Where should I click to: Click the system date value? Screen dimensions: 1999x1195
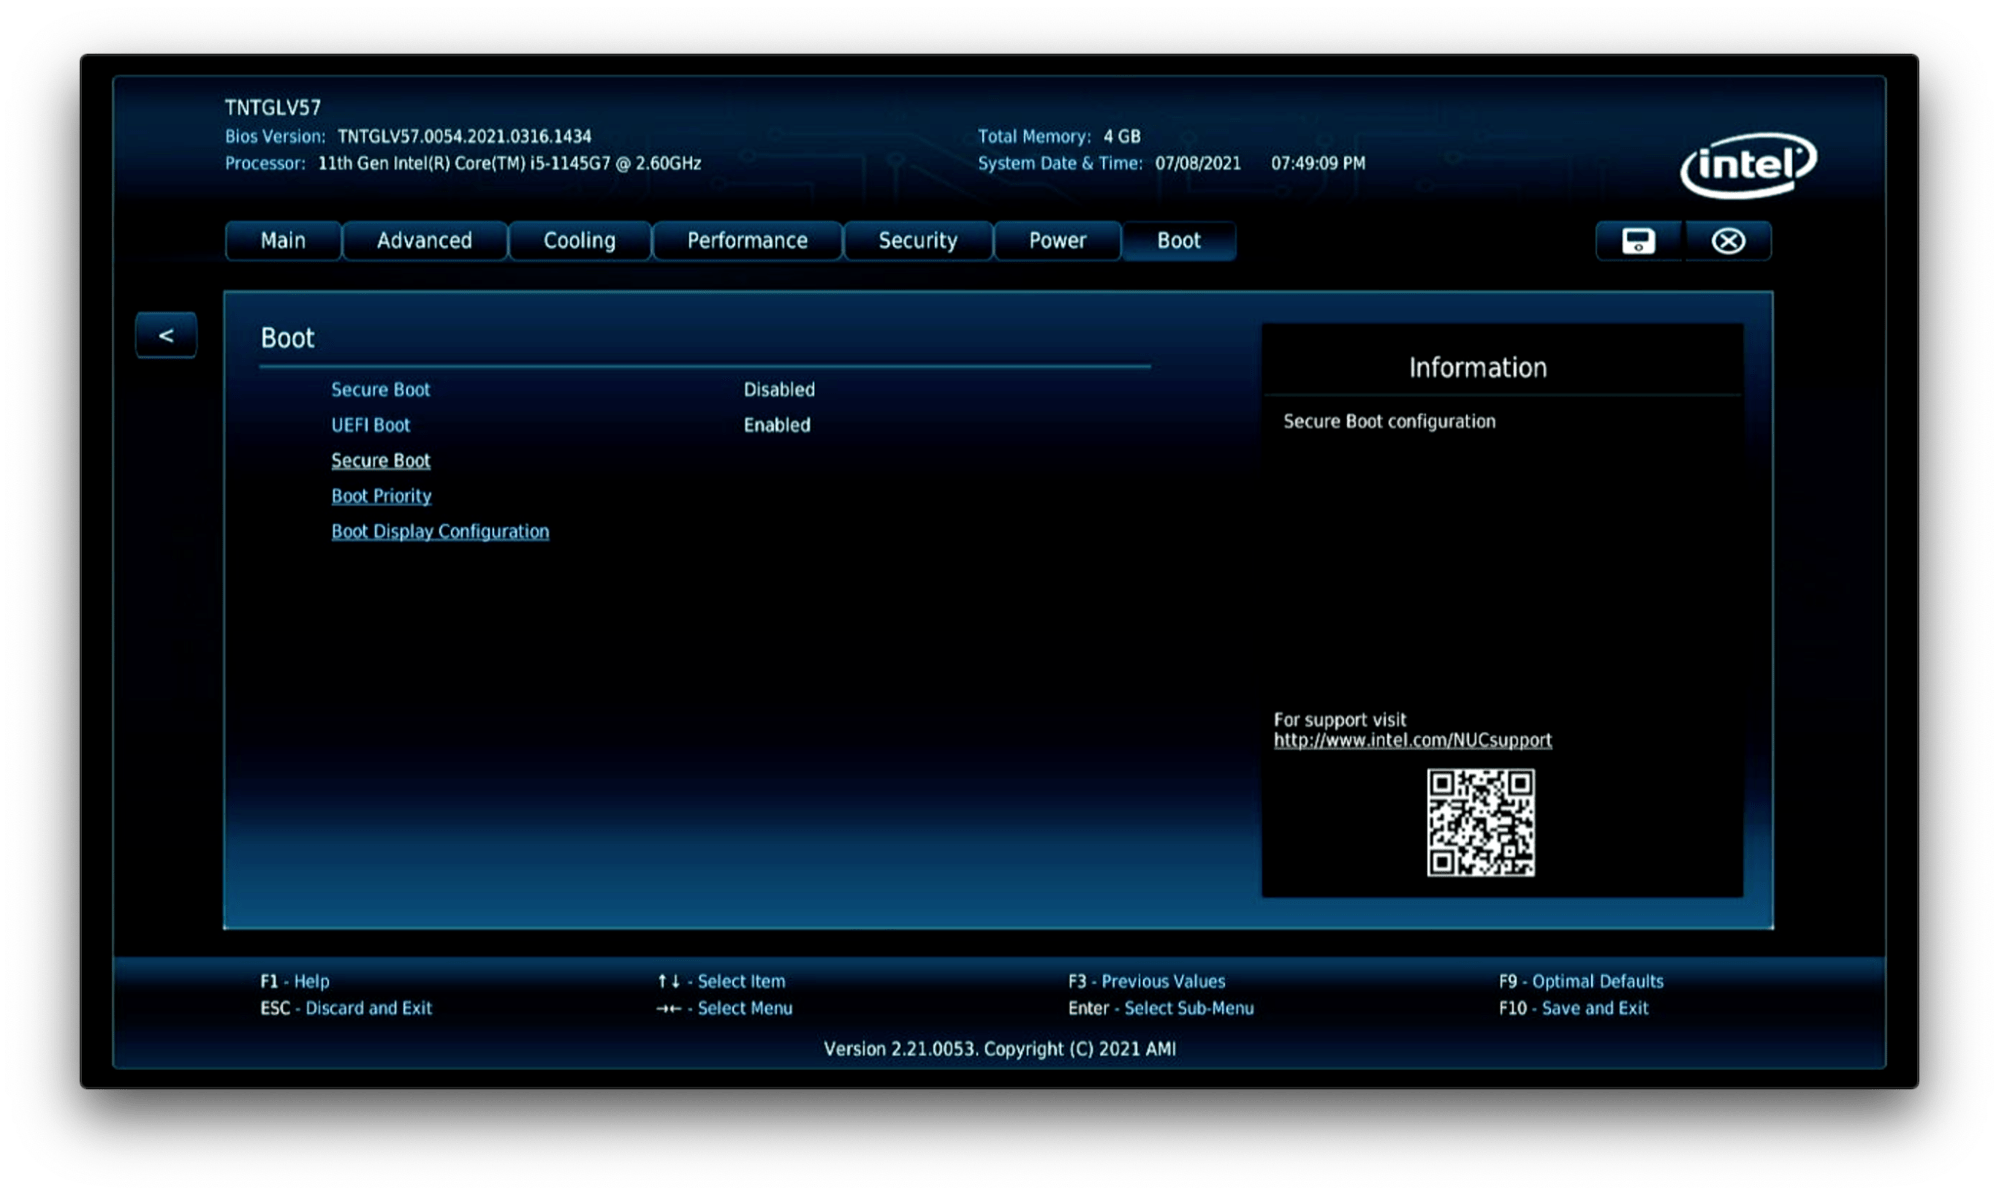pyautogui.click(x=1197, y=163)
